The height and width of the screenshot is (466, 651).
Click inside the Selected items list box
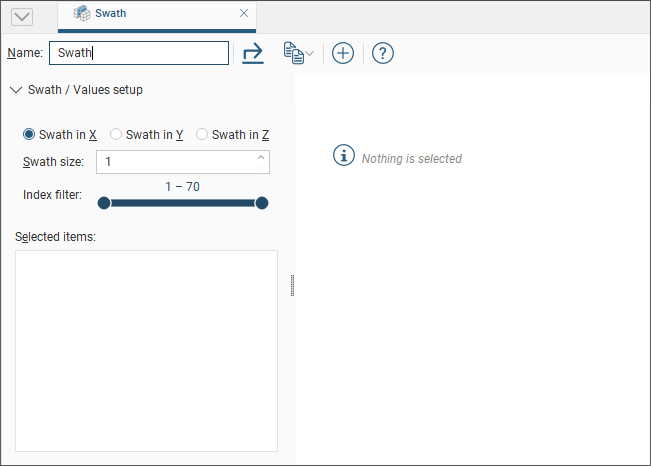[146, 350]
